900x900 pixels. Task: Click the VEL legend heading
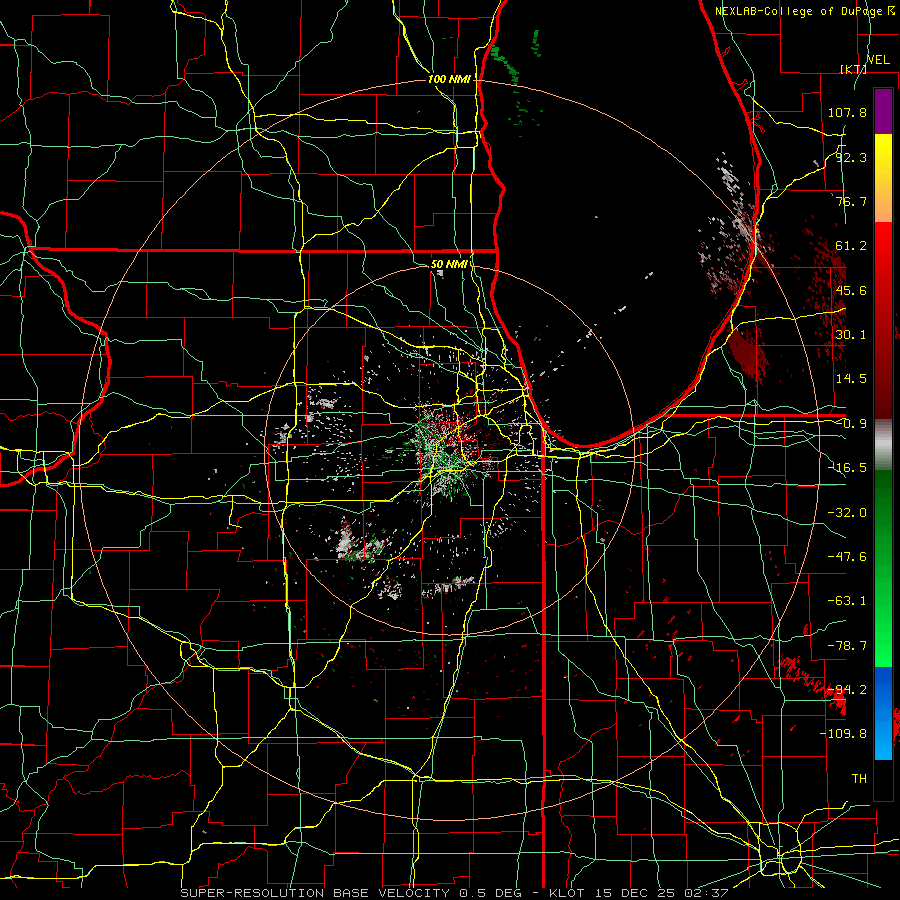pyautogui.click(x=878, y=60)
